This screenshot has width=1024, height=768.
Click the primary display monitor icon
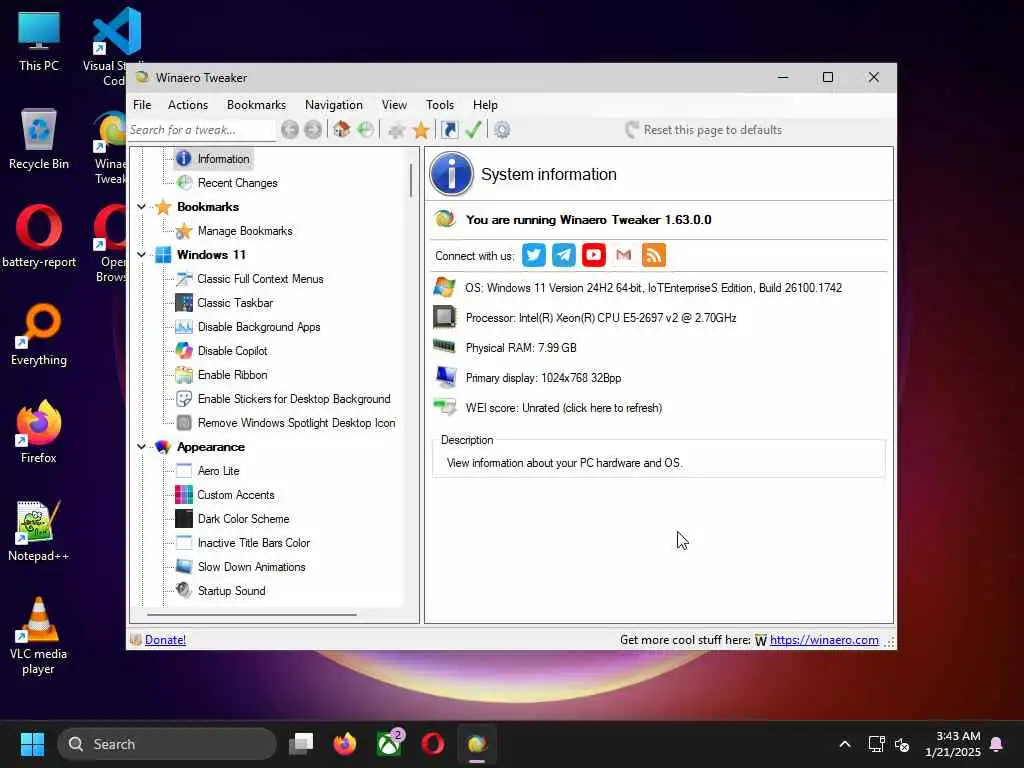(x=445, y=377)
